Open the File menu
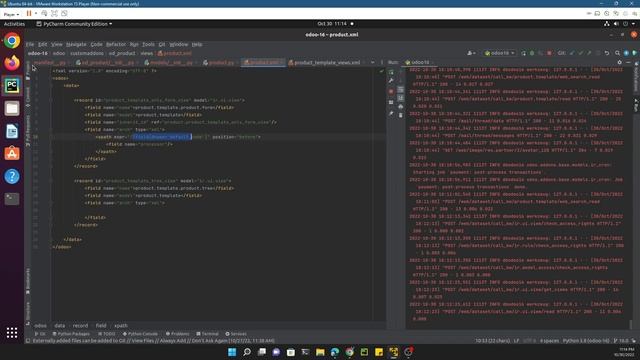This screenshot has height=360, width=640. pos(30,44)
